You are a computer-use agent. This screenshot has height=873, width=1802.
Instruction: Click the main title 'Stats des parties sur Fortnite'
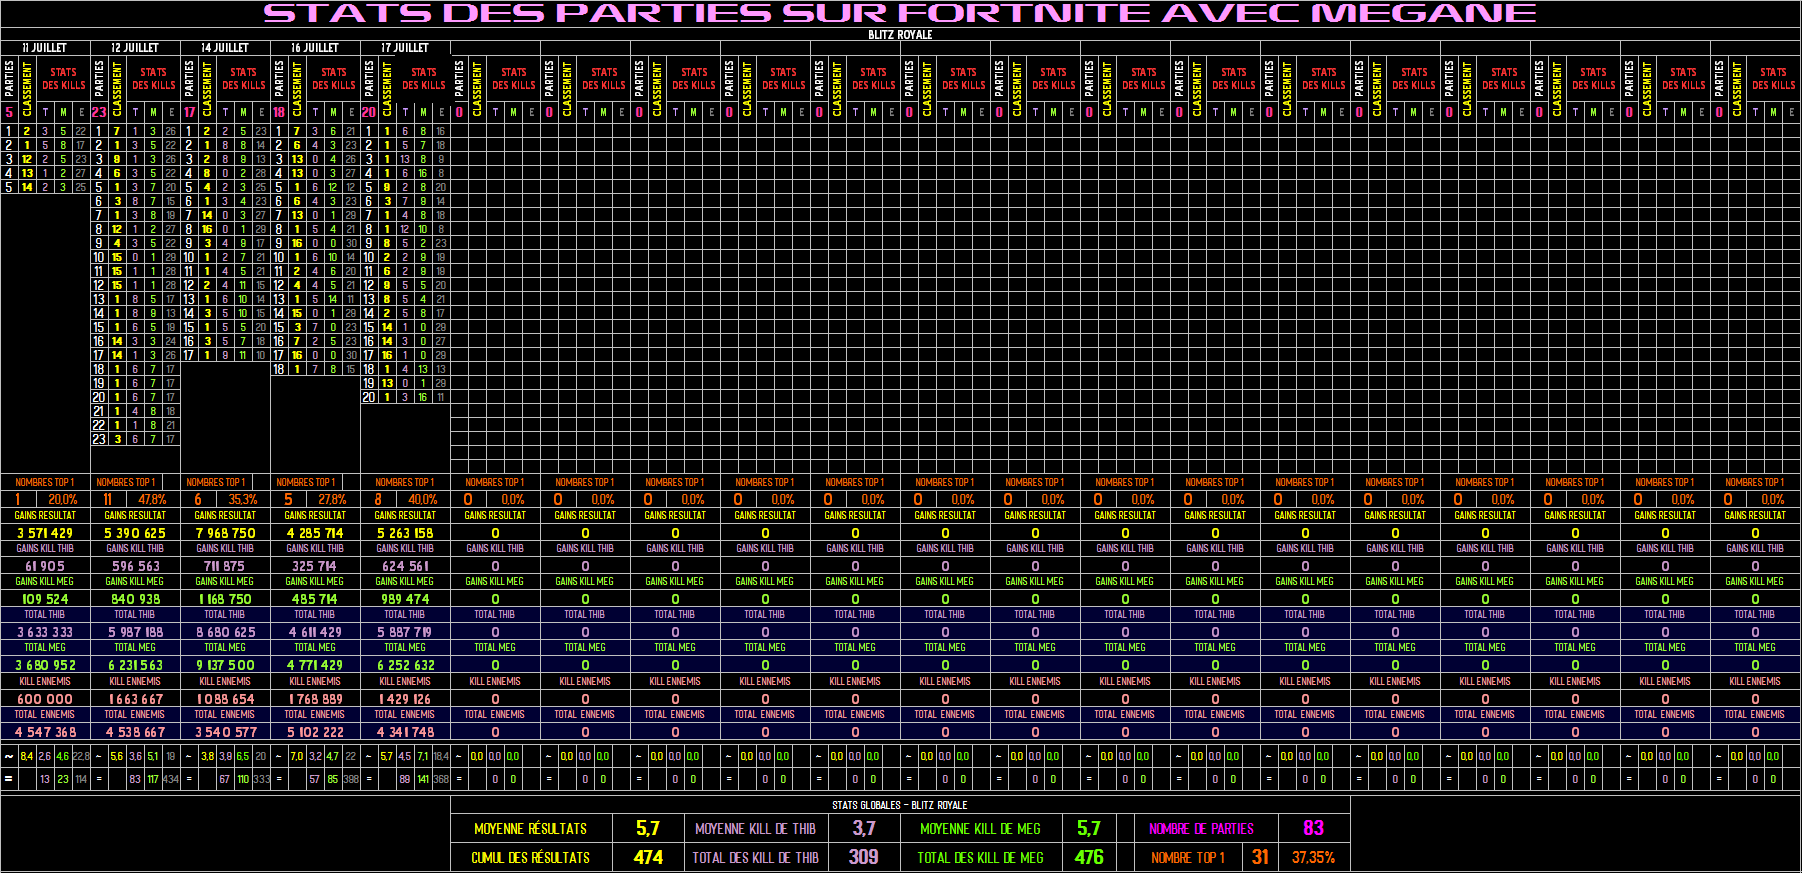[899, 13]
